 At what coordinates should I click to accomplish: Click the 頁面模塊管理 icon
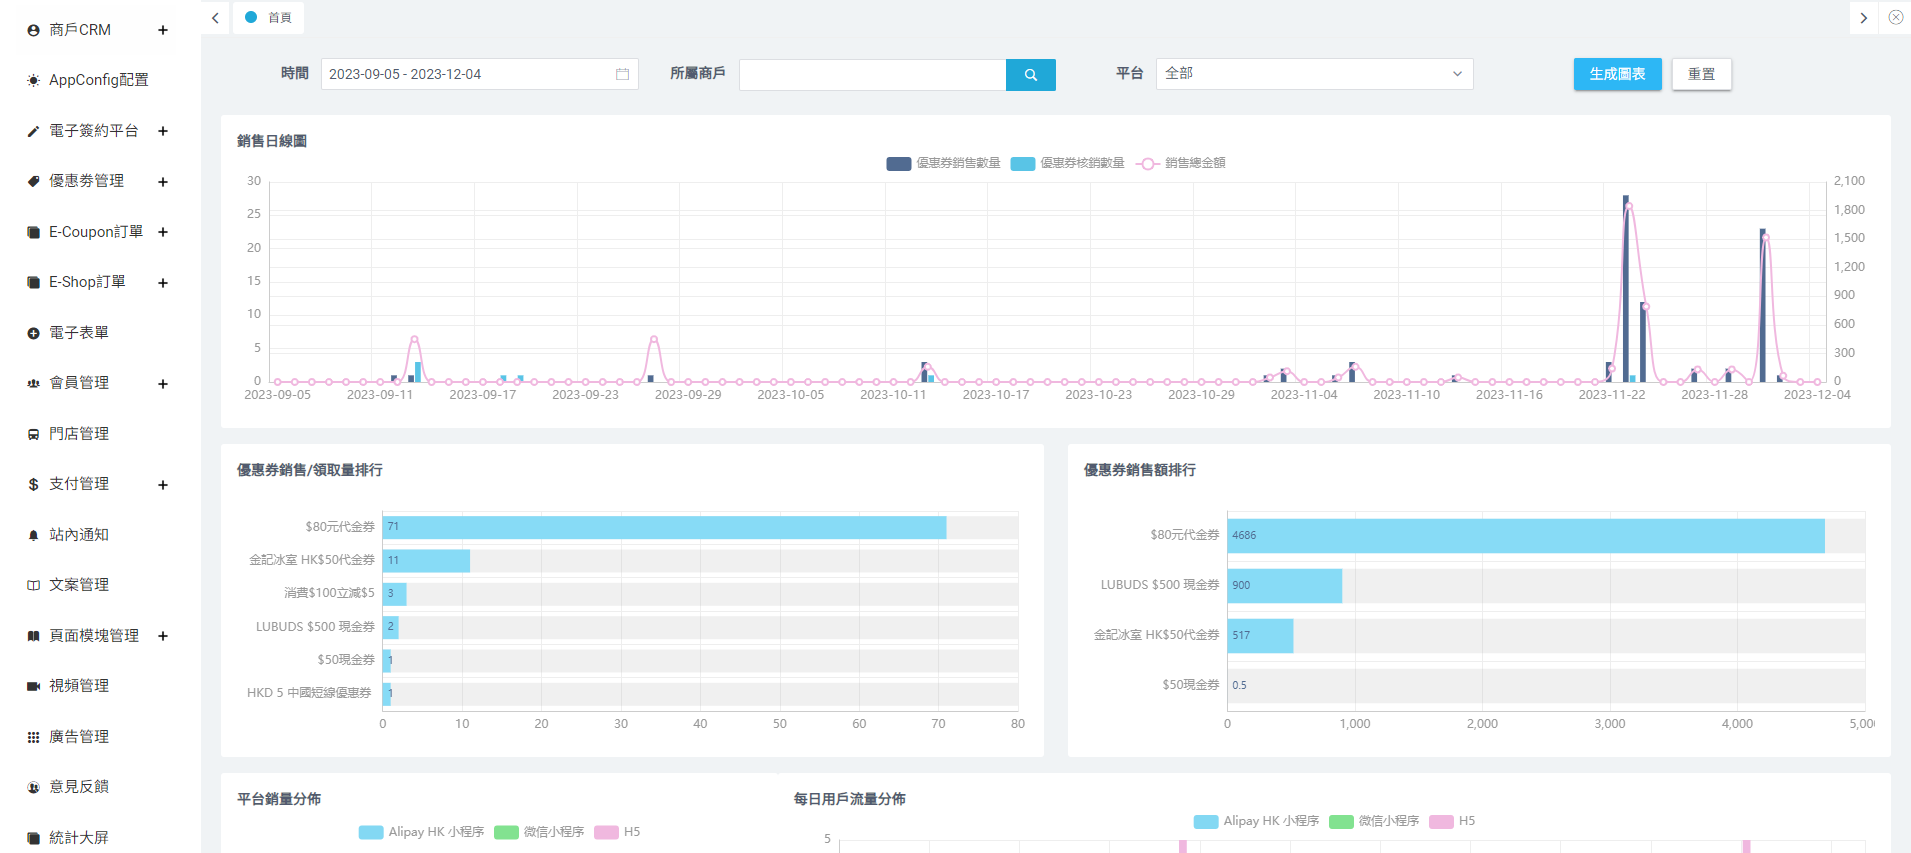click(x=33, y=636)
